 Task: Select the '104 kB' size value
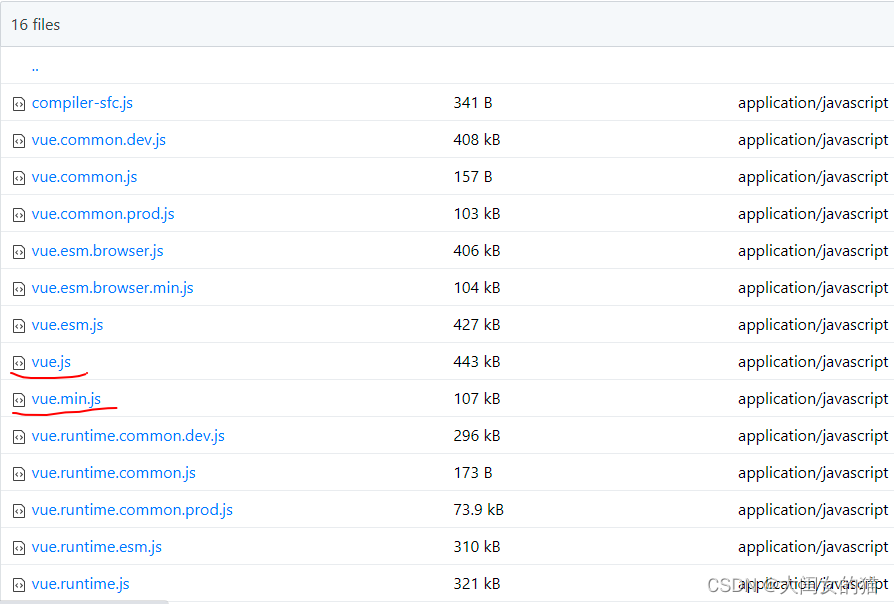[477, 288]
